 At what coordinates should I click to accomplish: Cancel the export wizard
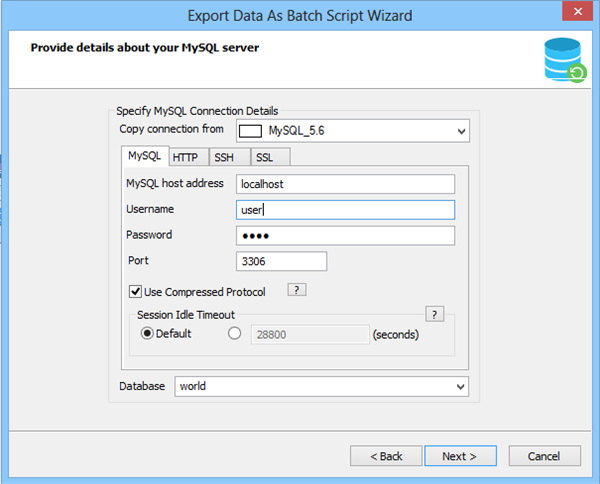tap(545, 456)
